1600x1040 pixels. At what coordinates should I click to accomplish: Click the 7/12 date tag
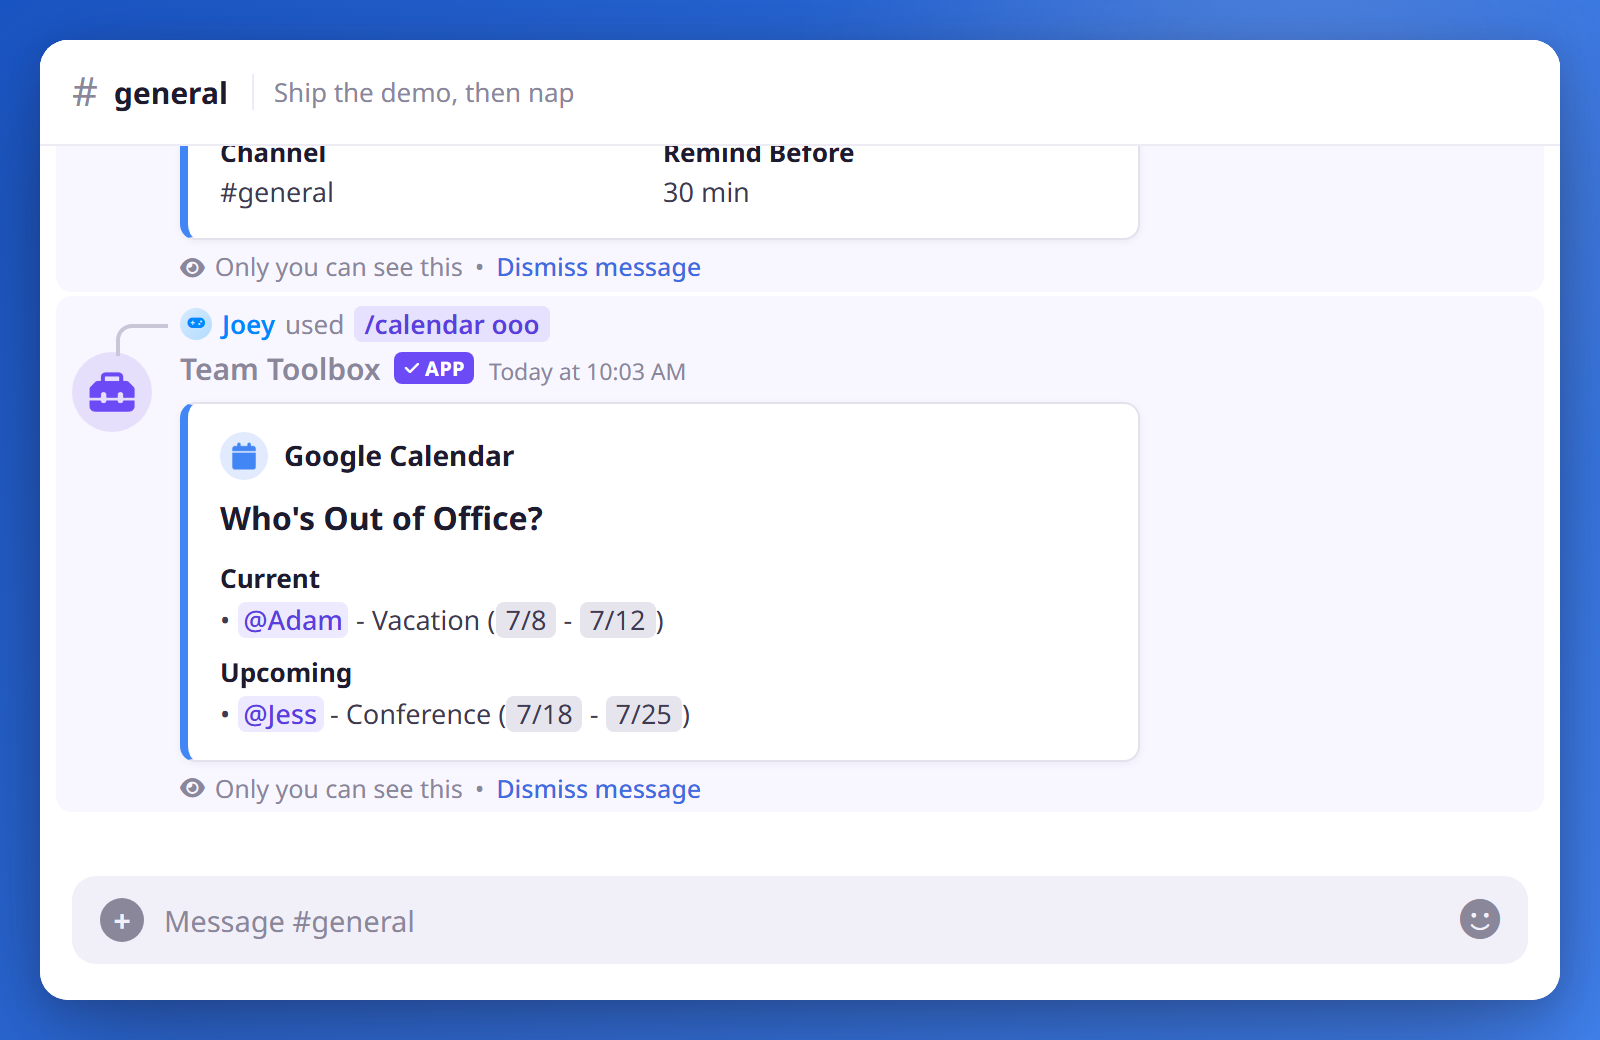point(618,621)
